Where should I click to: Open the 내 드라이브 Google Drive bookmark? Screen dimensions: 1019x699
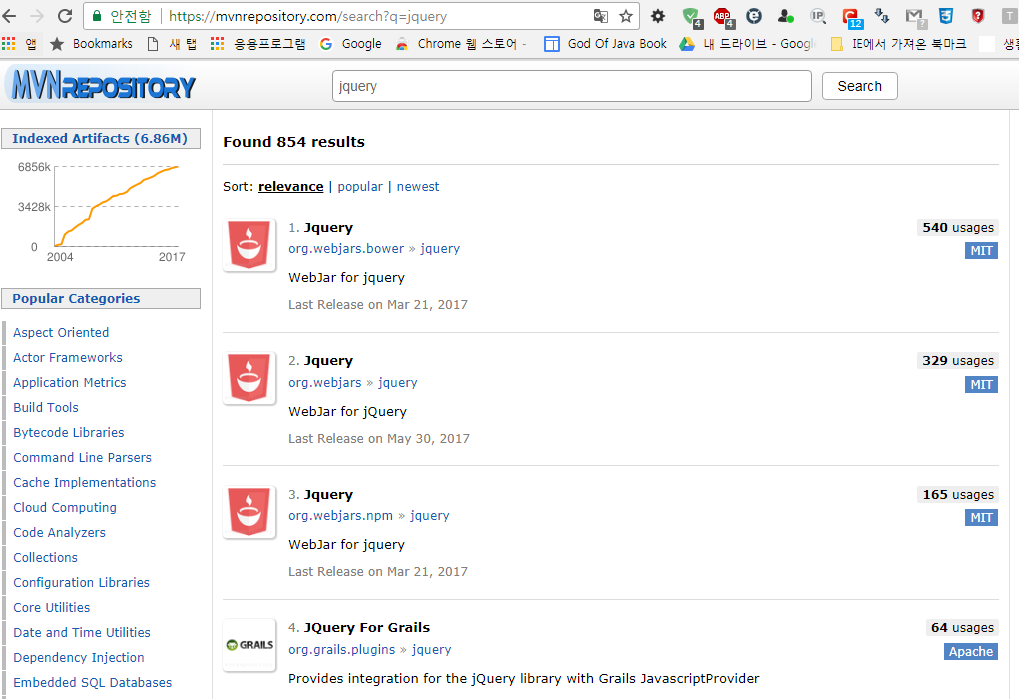pyautogui.click(x=747, y=44)
